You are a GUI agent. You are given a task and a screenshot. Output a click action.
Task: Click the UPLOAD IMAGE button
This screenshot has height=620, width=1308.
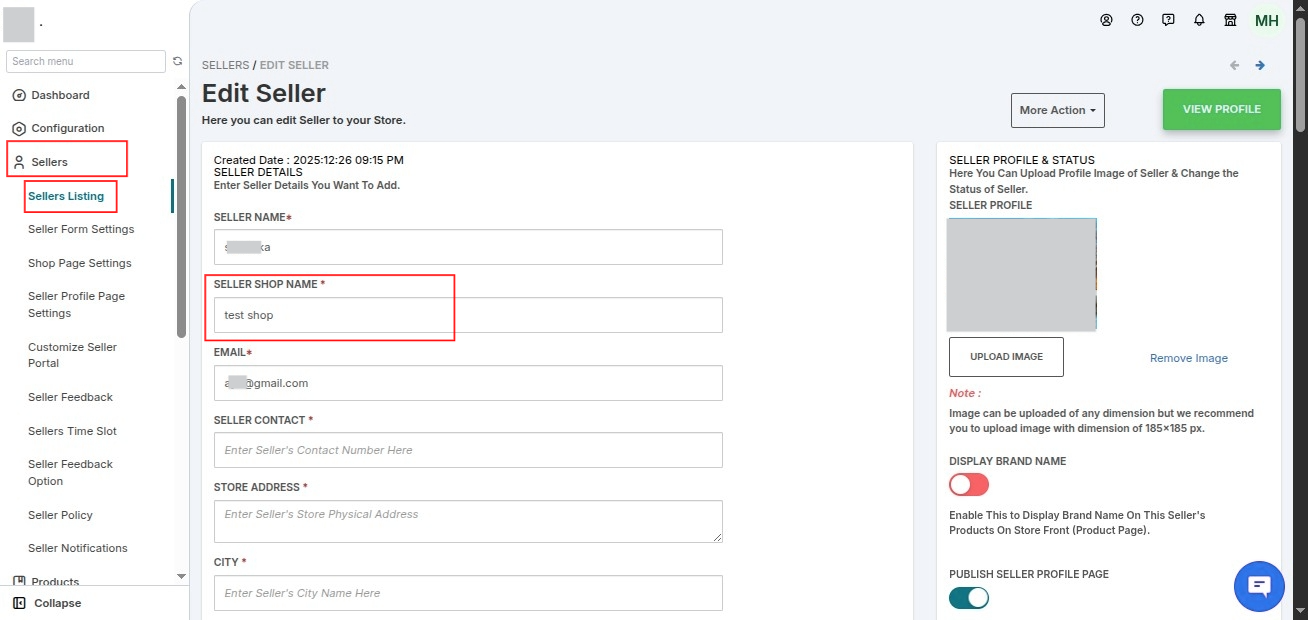point(1006,357)
